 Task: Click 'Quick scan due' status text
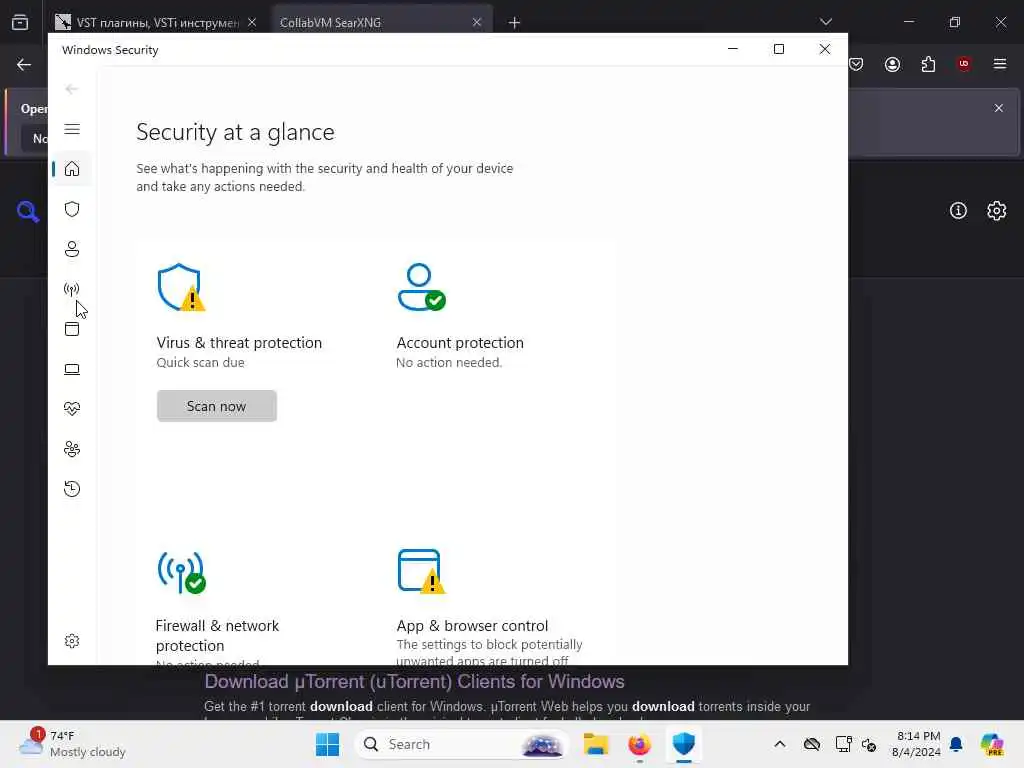click(200, 362)
